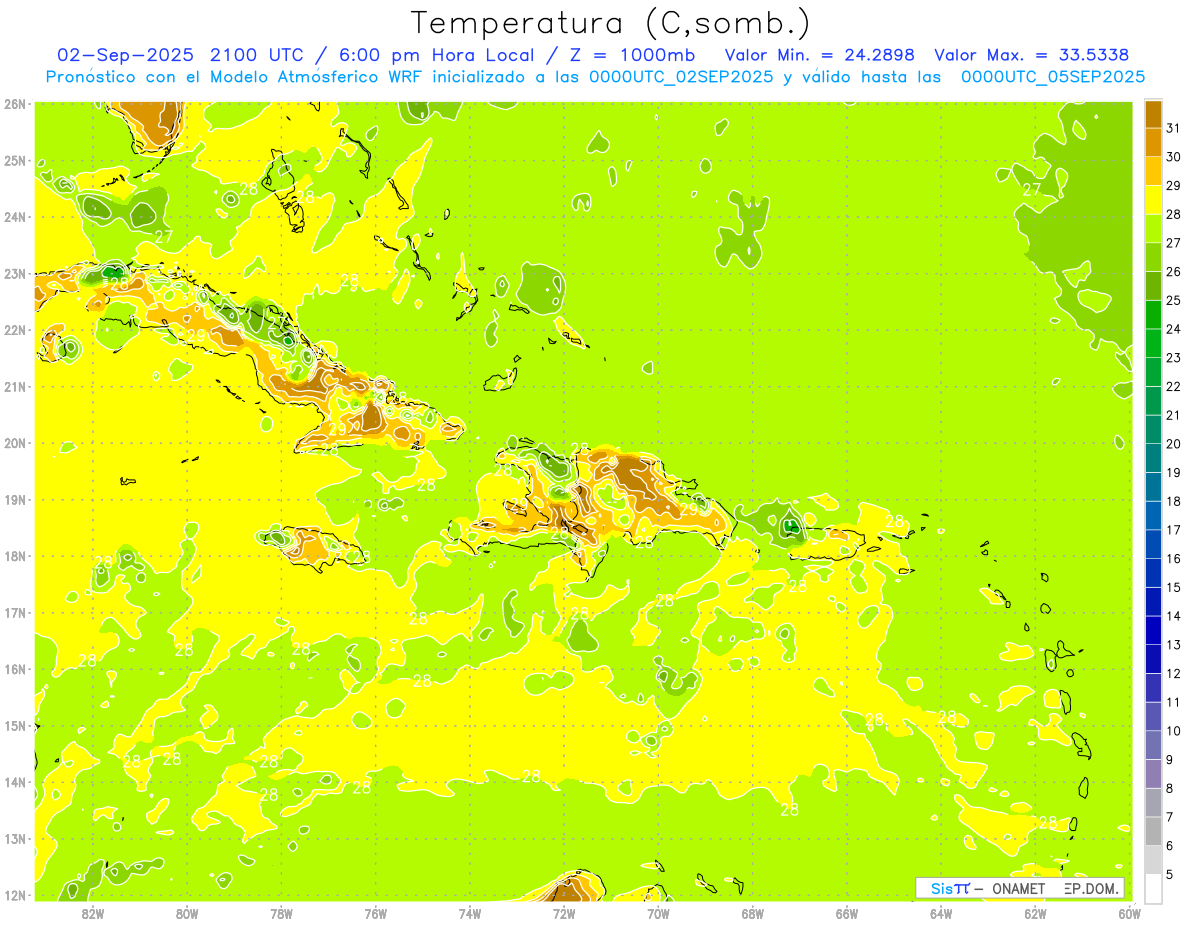Click the 60W longitude axis label
This screenshot has width=1200, height=927.
tap(1130, 914)
